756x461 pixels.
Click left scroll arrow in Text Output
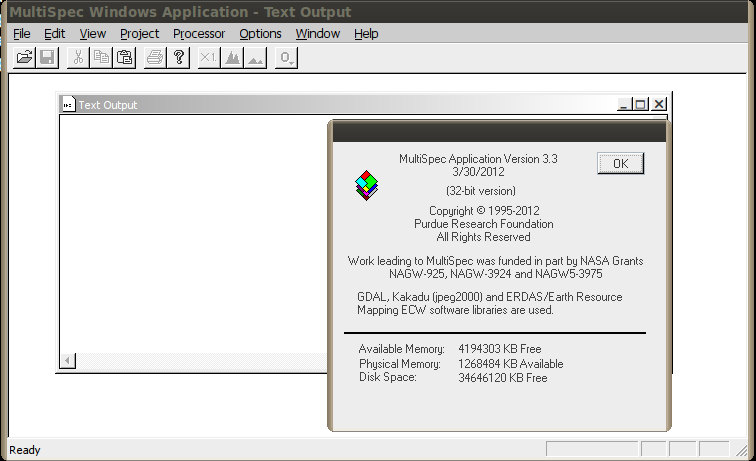68,360
